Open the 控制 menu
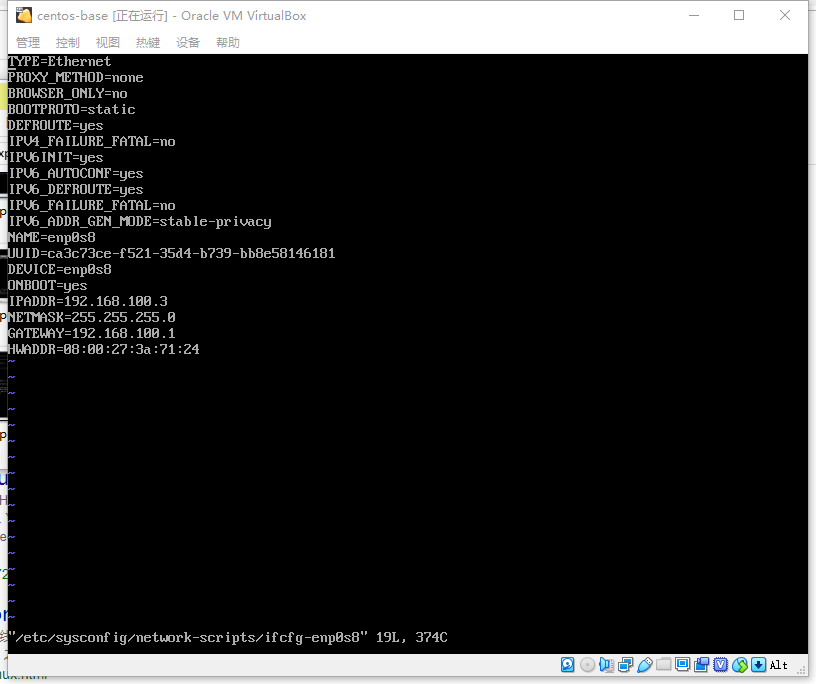The width and height of the screenshot is (816, 684). point(68,42)
